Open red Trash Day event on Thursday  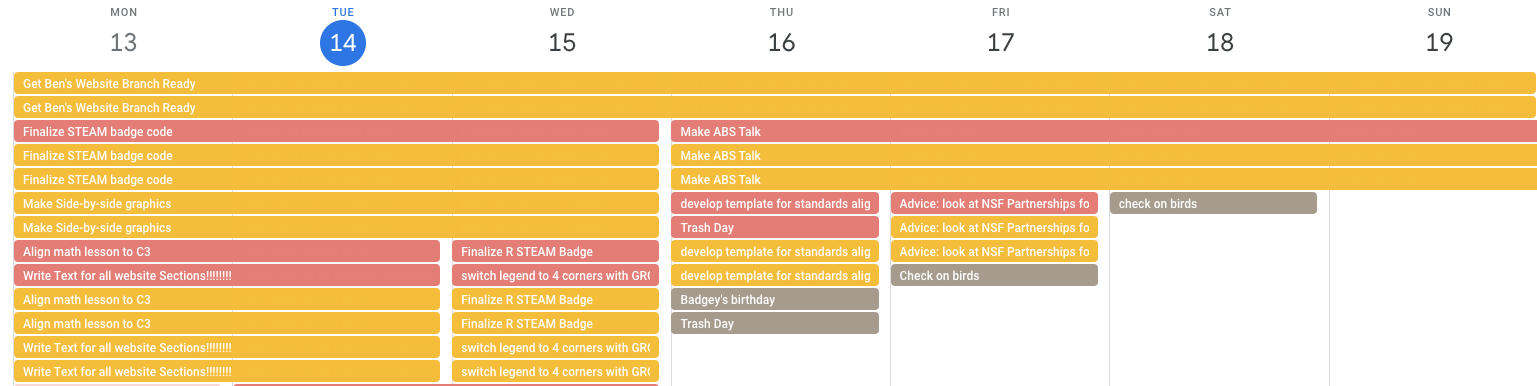(x=775, y=227)
